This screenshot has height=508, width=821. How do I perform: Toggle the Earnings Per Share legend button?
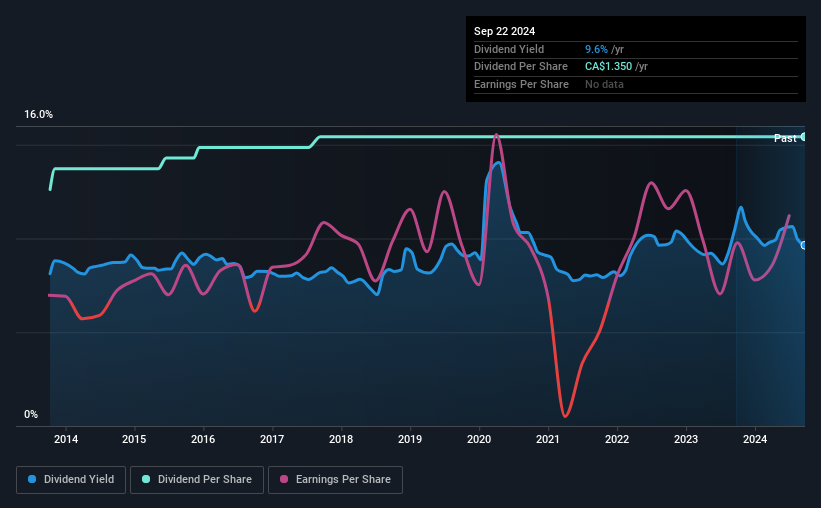coord(335,480)
